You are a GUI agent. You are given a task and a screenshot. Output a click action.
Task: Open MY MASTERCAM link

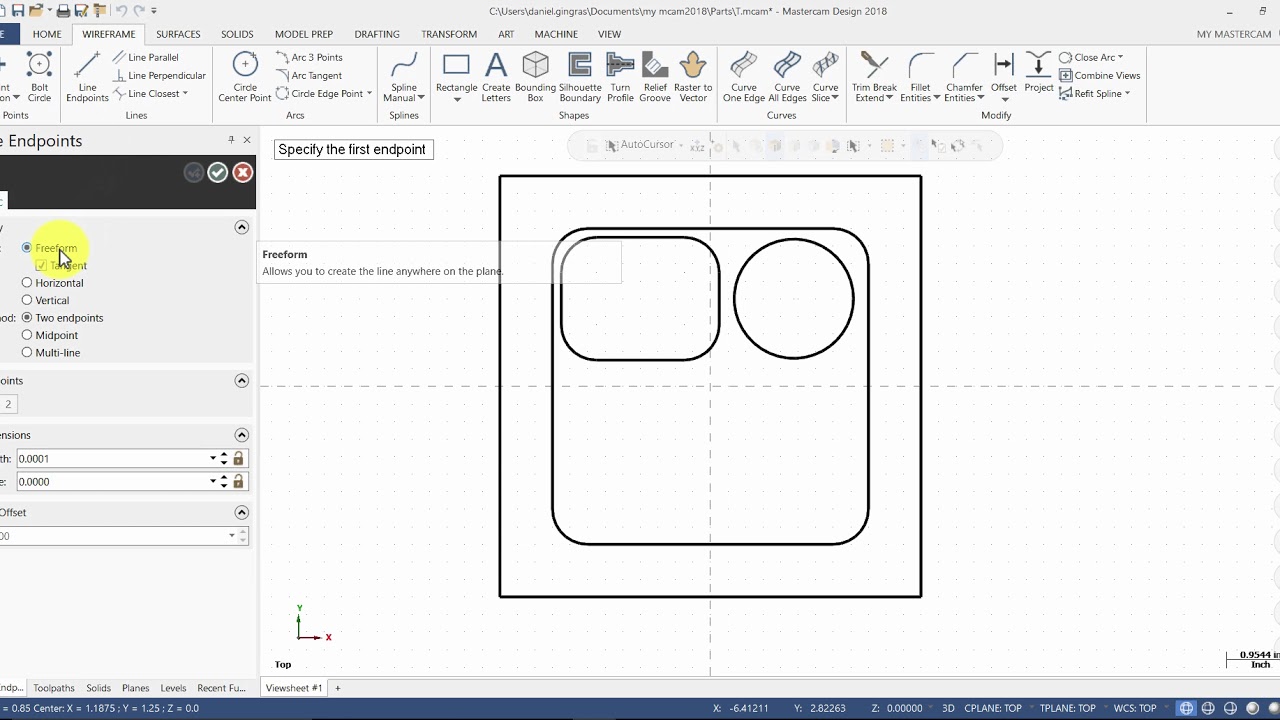click(1234, 34)
